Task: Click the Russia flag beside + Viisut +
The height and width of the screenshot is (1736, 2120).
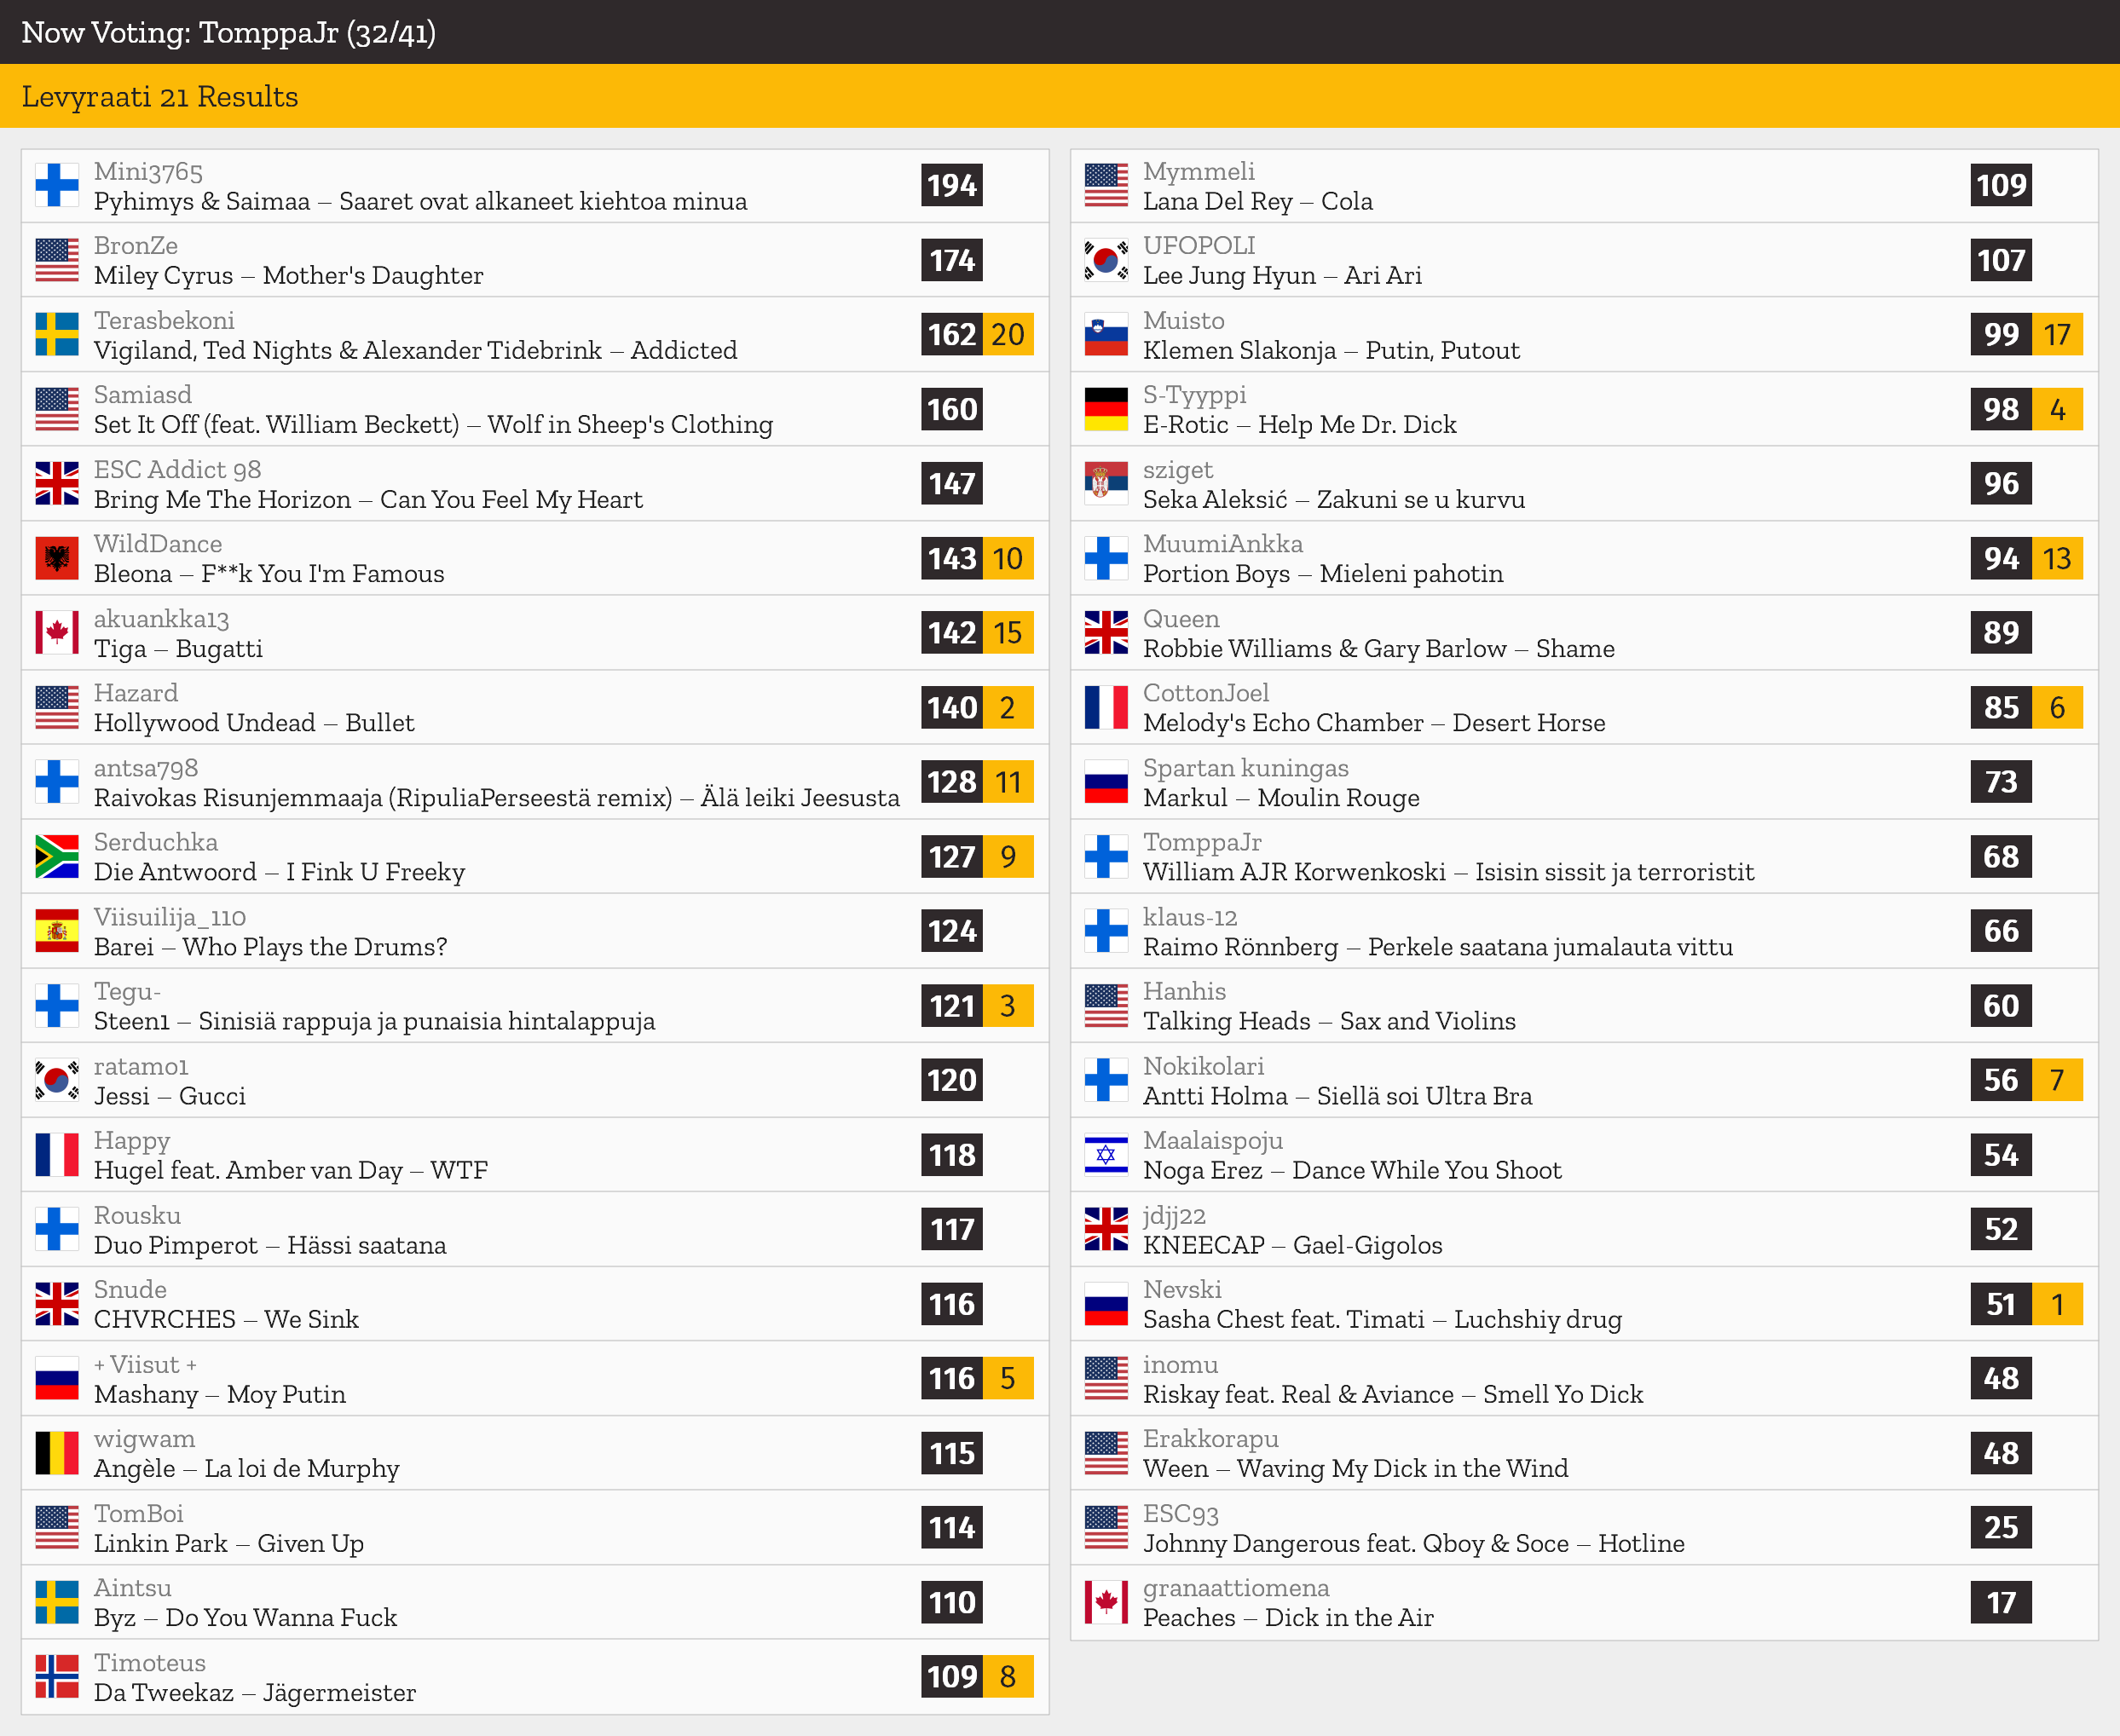Action: tap(57, 1379)
